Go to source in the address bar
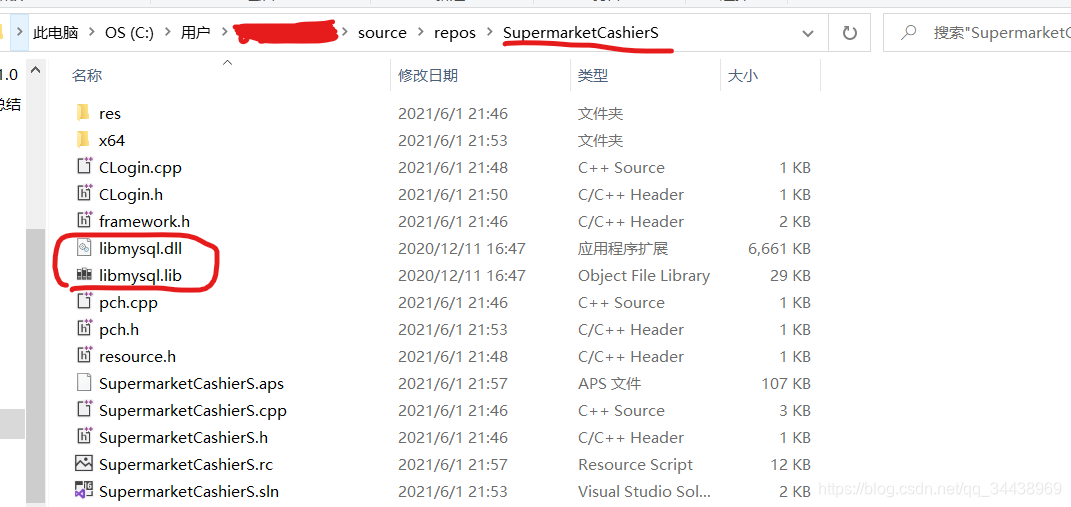Viewport: 1071px width, 507px height. 382,33
